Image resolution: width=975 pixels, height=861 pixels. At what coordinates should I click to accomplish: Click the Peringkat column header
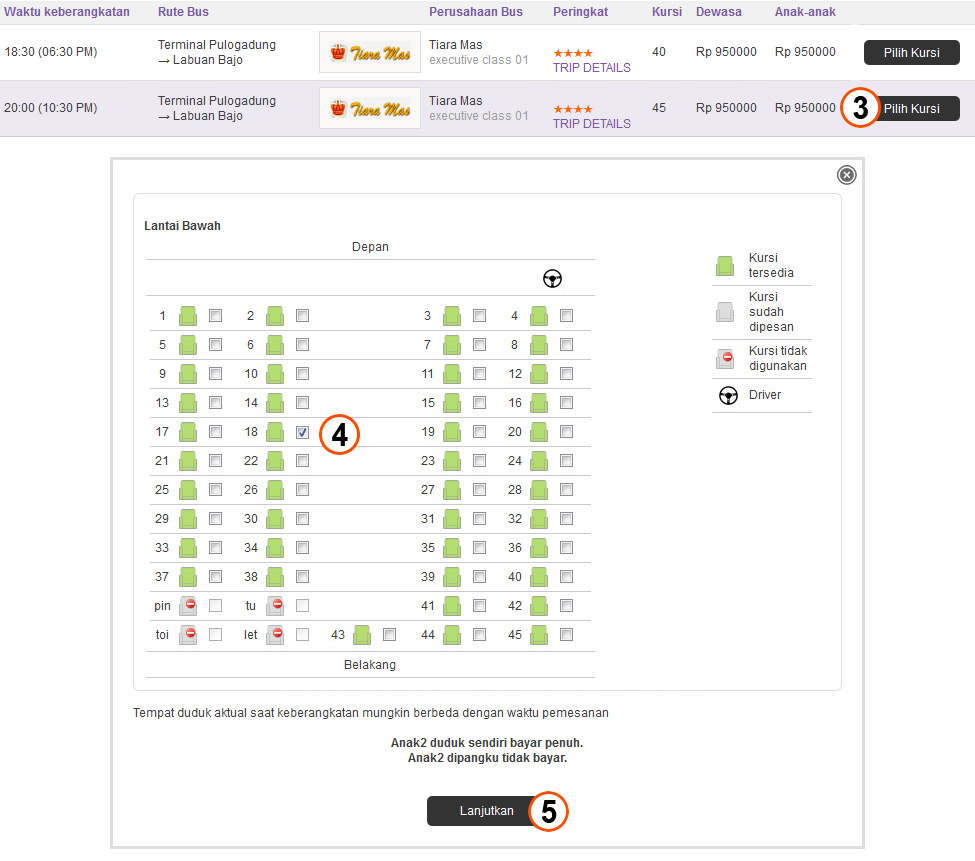580,12
